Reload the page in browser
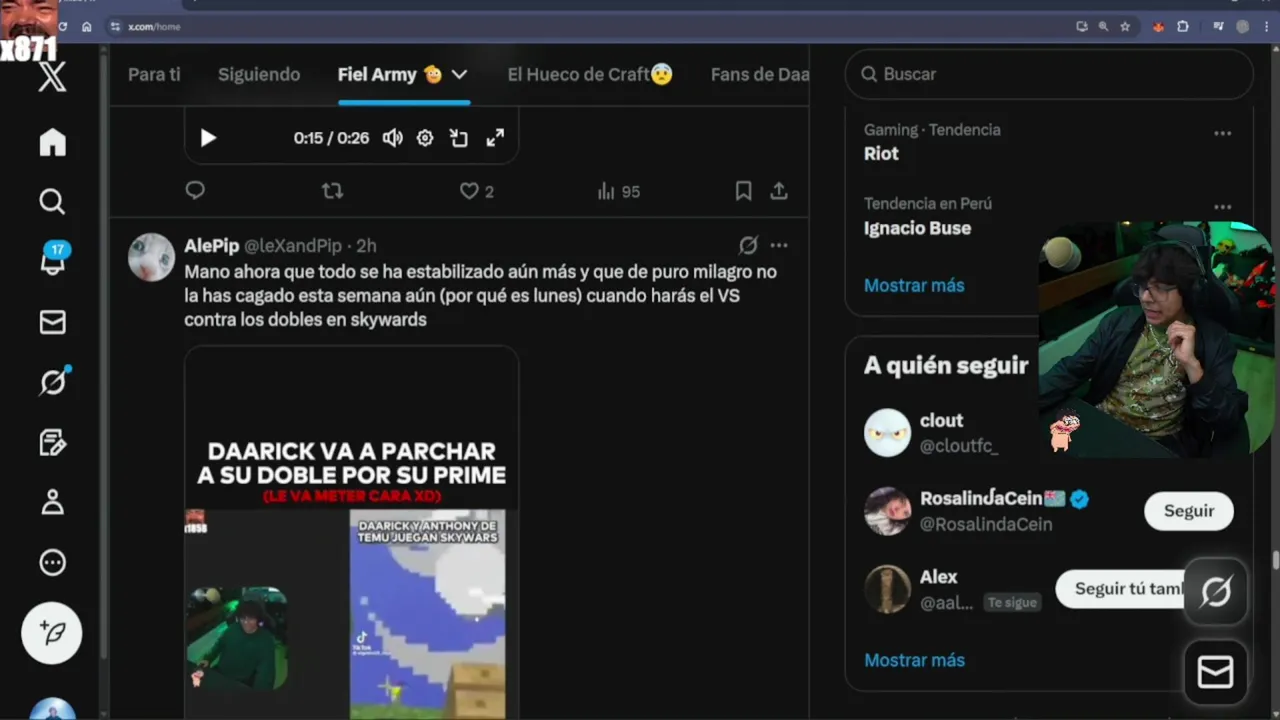The width and height of the screenshot is (1280, 720). [x=62, y=27]
